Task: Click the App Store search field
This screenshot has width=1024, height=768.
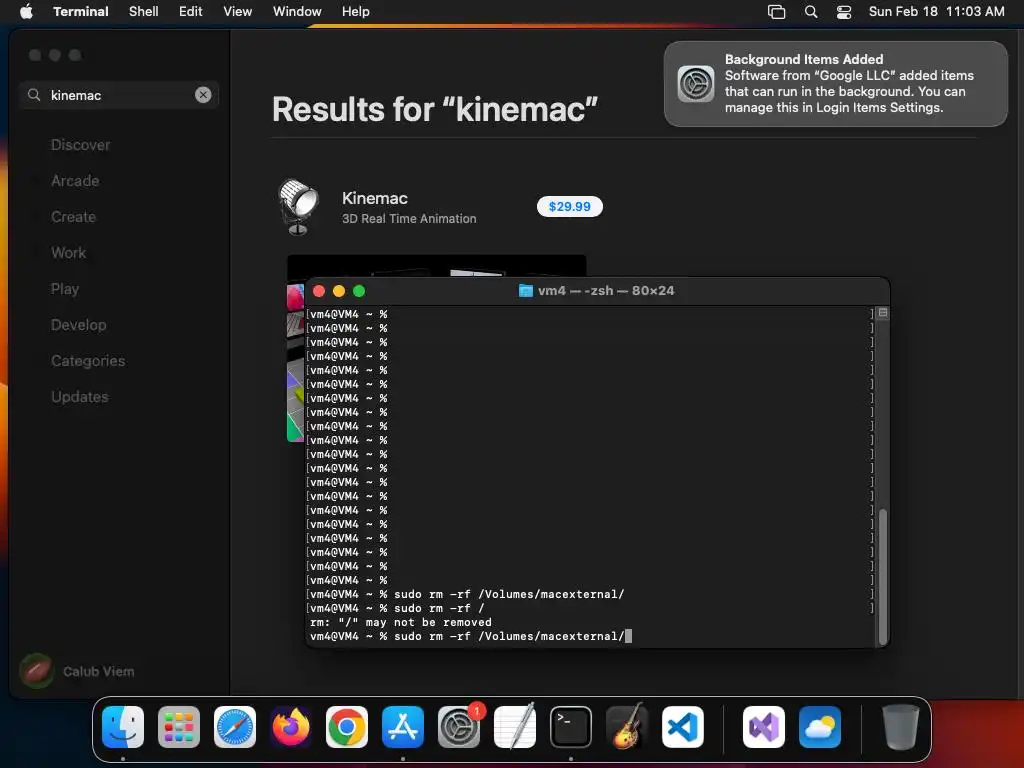Action: 119,95
